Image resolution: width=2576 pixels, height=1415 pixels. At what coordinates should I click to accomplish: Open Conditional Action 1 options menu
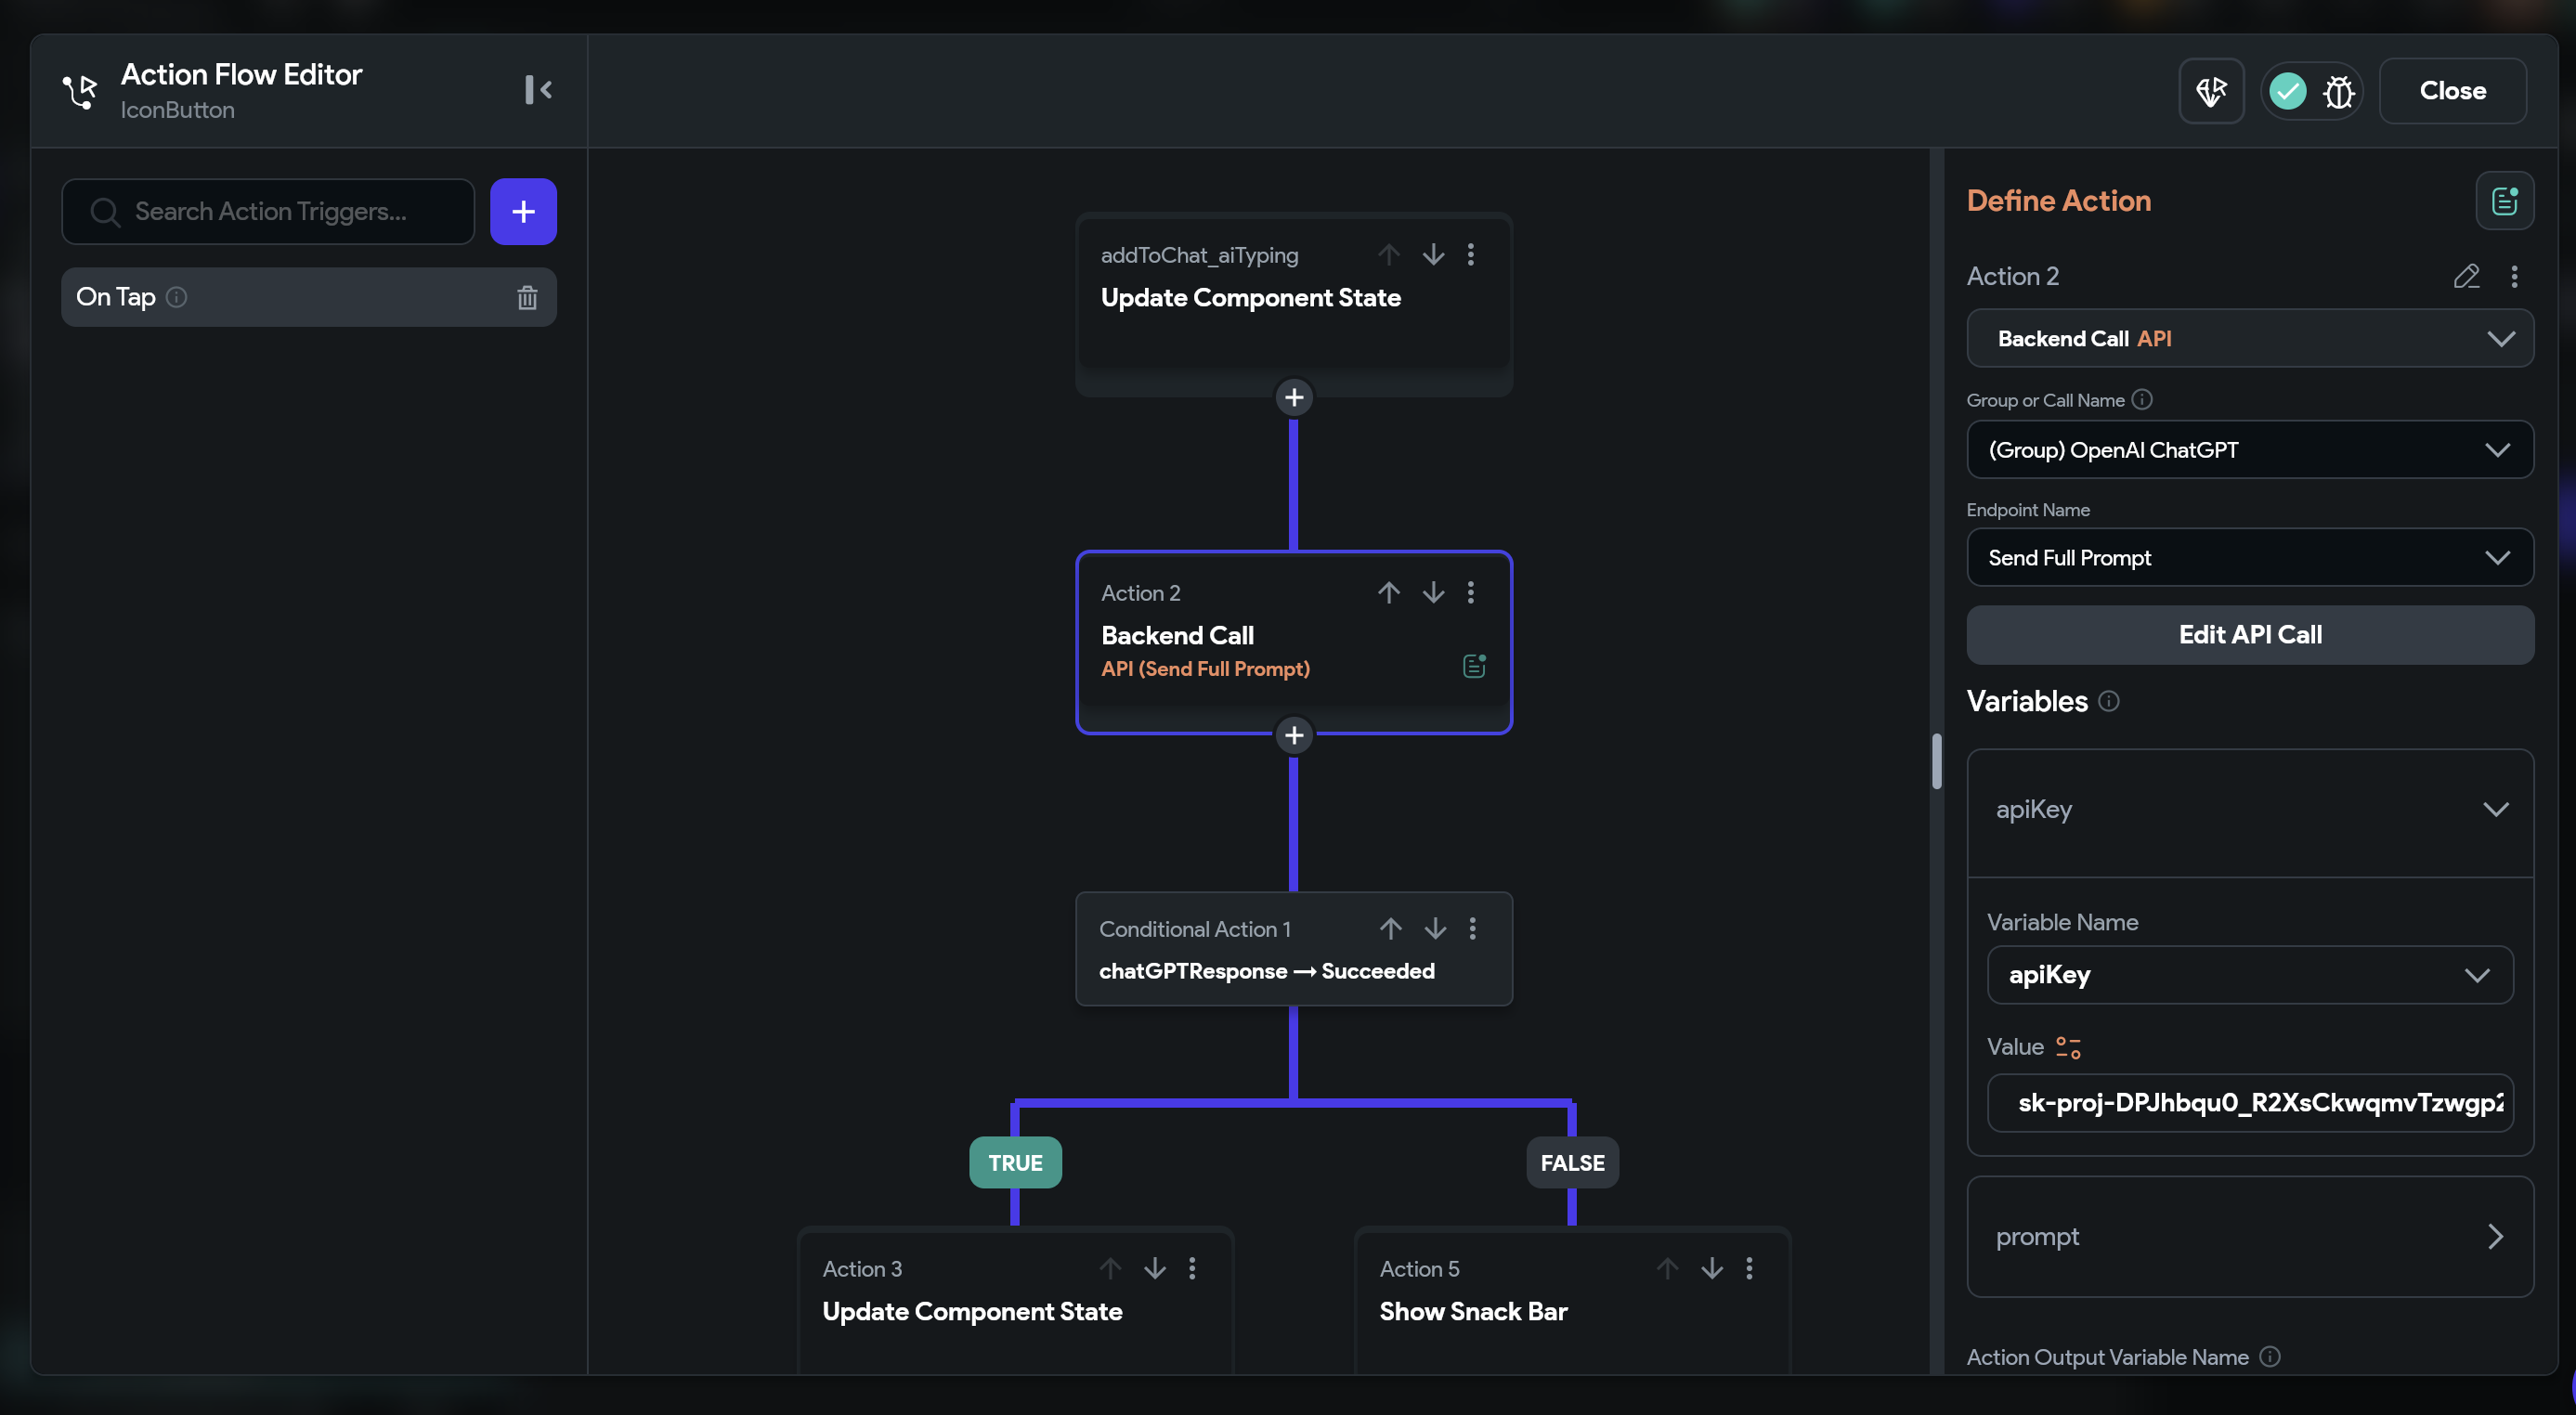(x=1472, y=928)
